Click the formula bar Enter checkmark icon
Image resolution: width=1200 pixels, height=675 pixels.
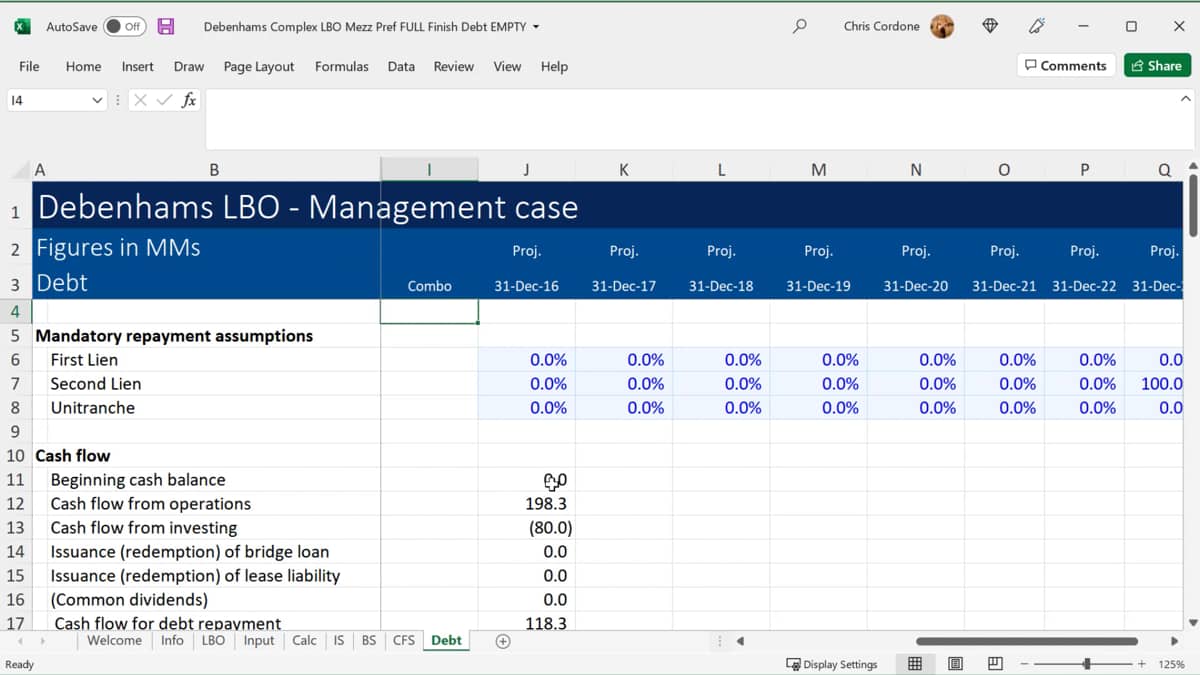(x=164, y=100)
